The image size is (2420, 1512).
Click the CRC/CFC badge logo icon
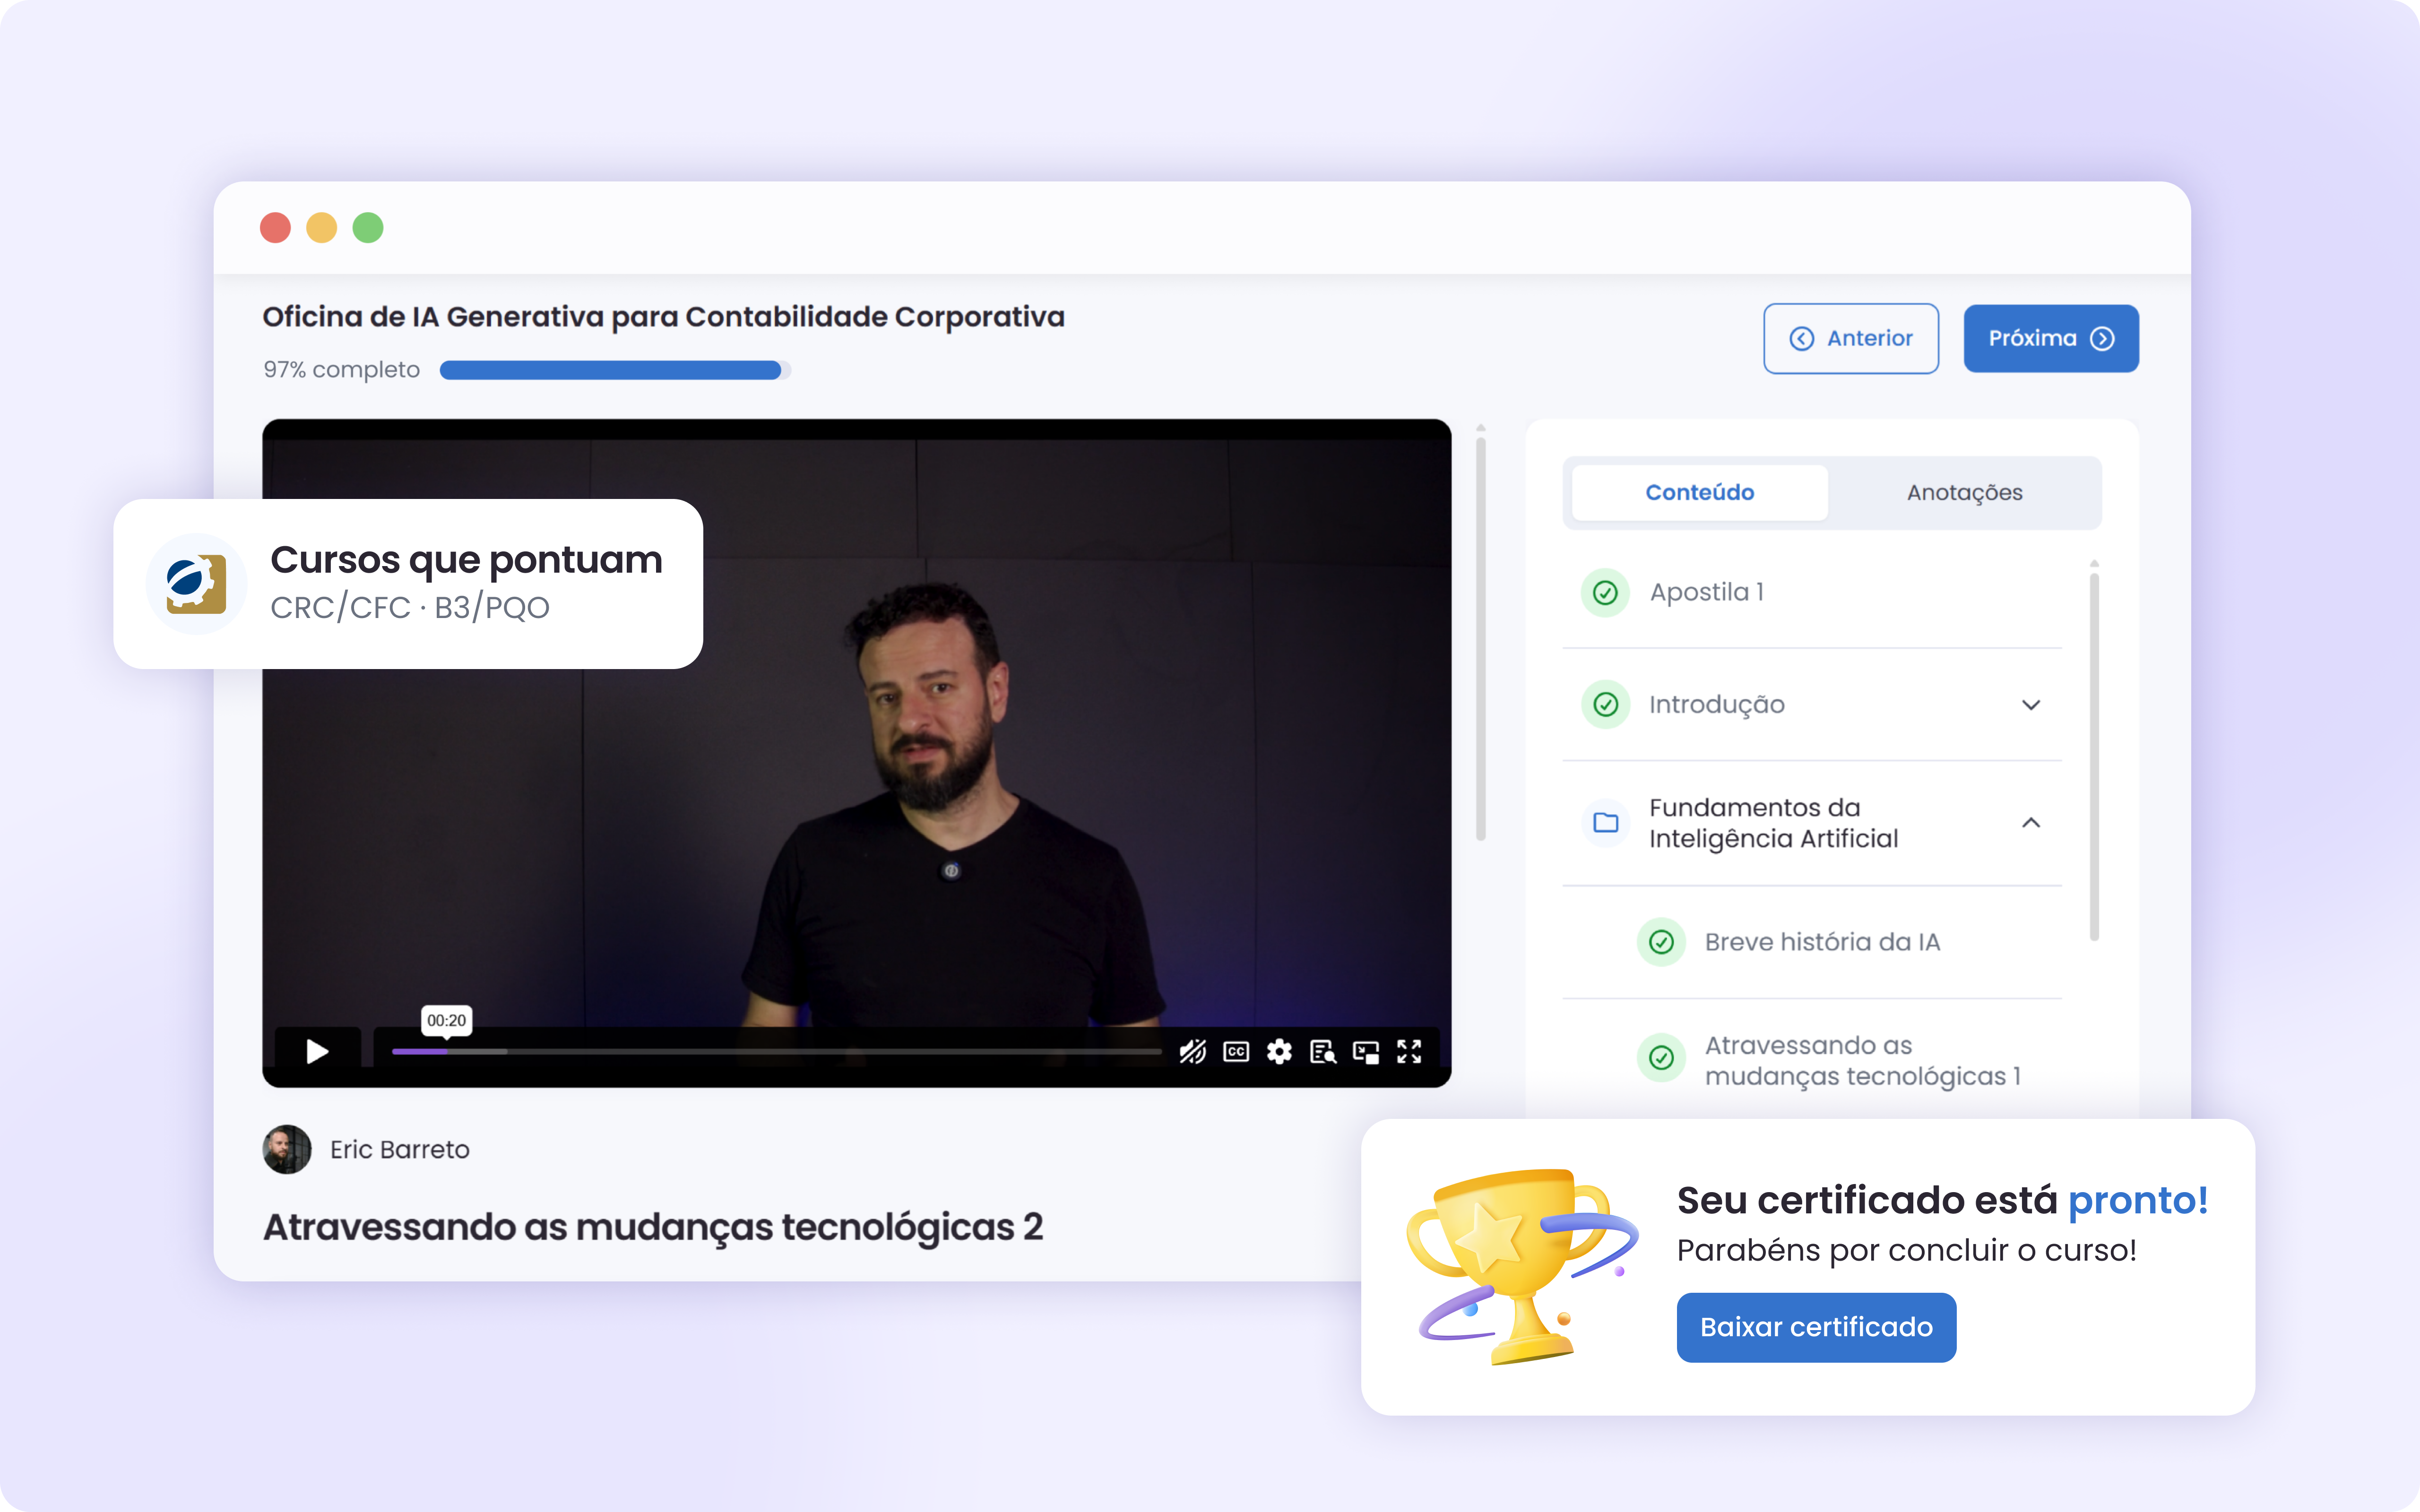point(196,583)
